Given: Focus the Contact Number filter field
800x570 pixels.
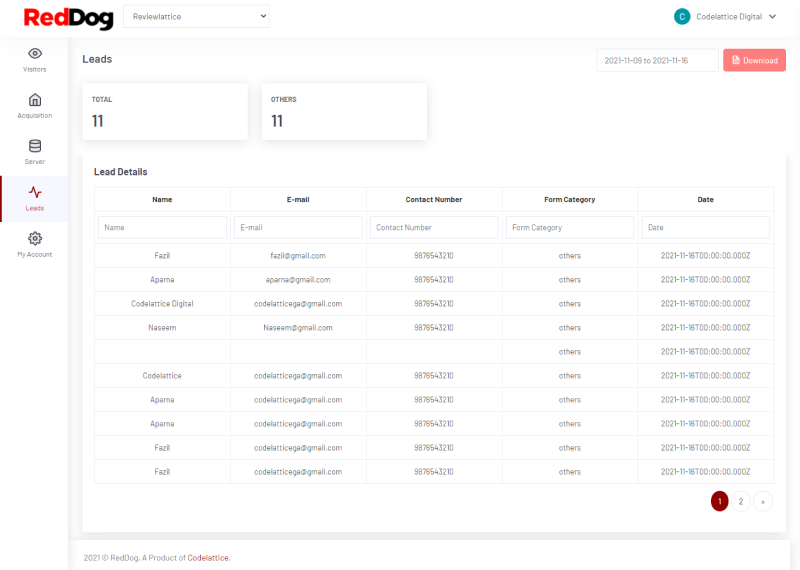Looking at the screenshot, I should pos(434,228).
